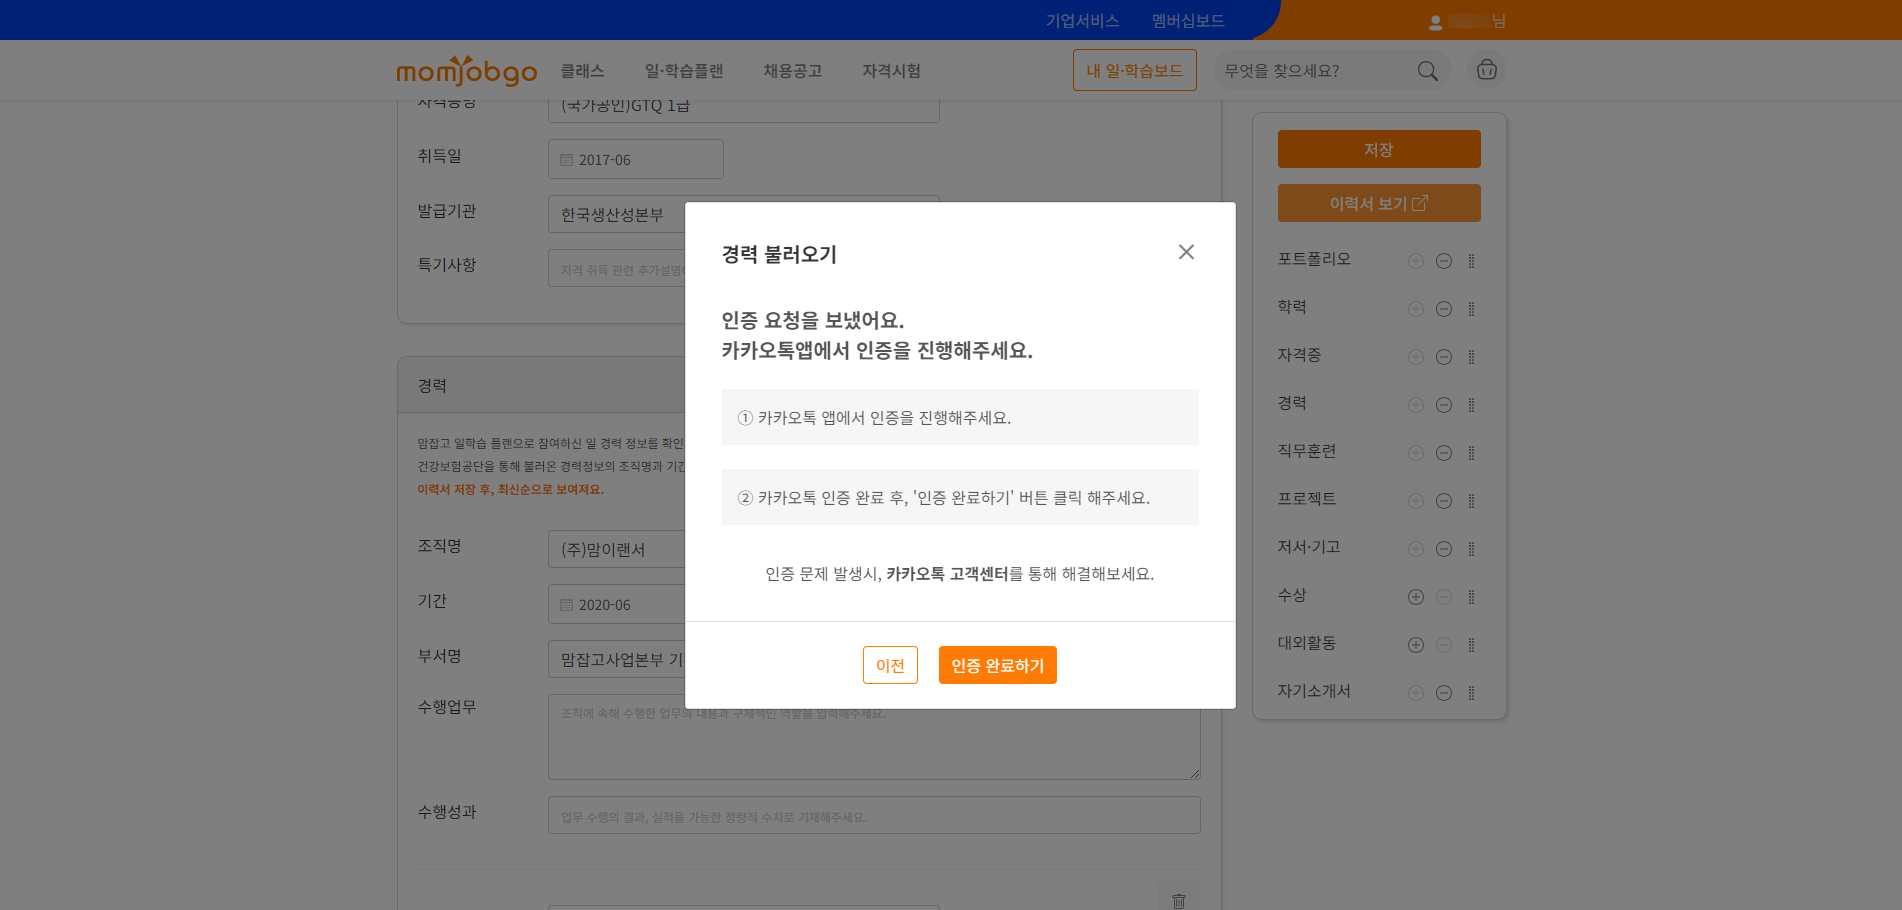Go back with the 이전 button
The width and height of the screenshot is (1902, 910).
coord(889,665)
